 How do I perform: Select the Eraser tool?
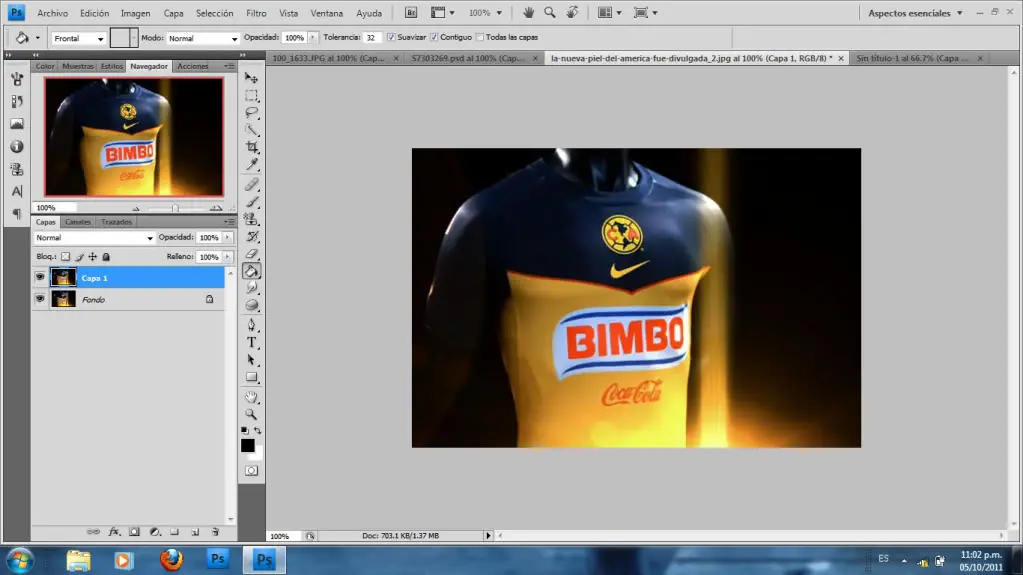[x=251, y=254]
